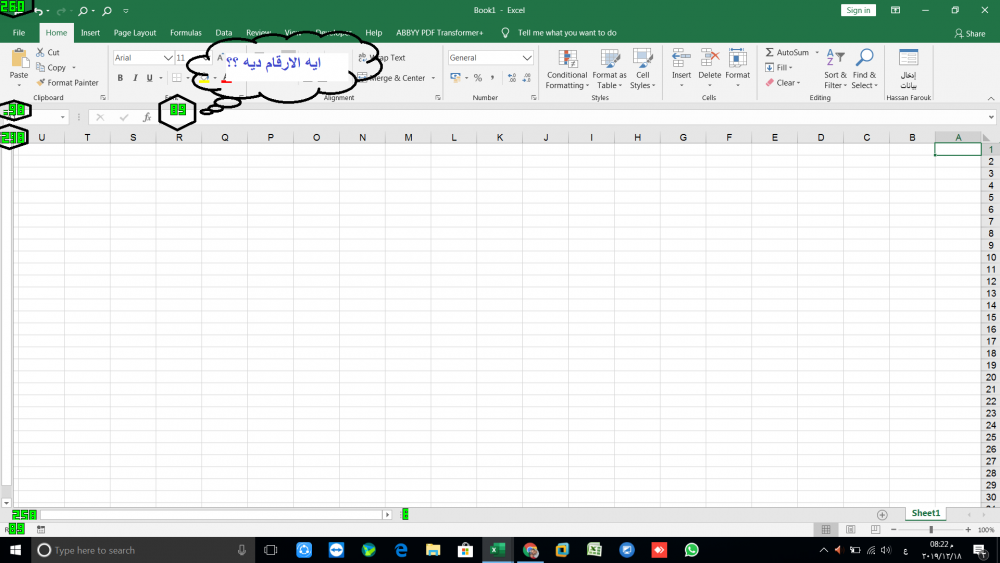Select the Sheet1 tab
The image size is (1000, 563).
(x=925, y=513)
